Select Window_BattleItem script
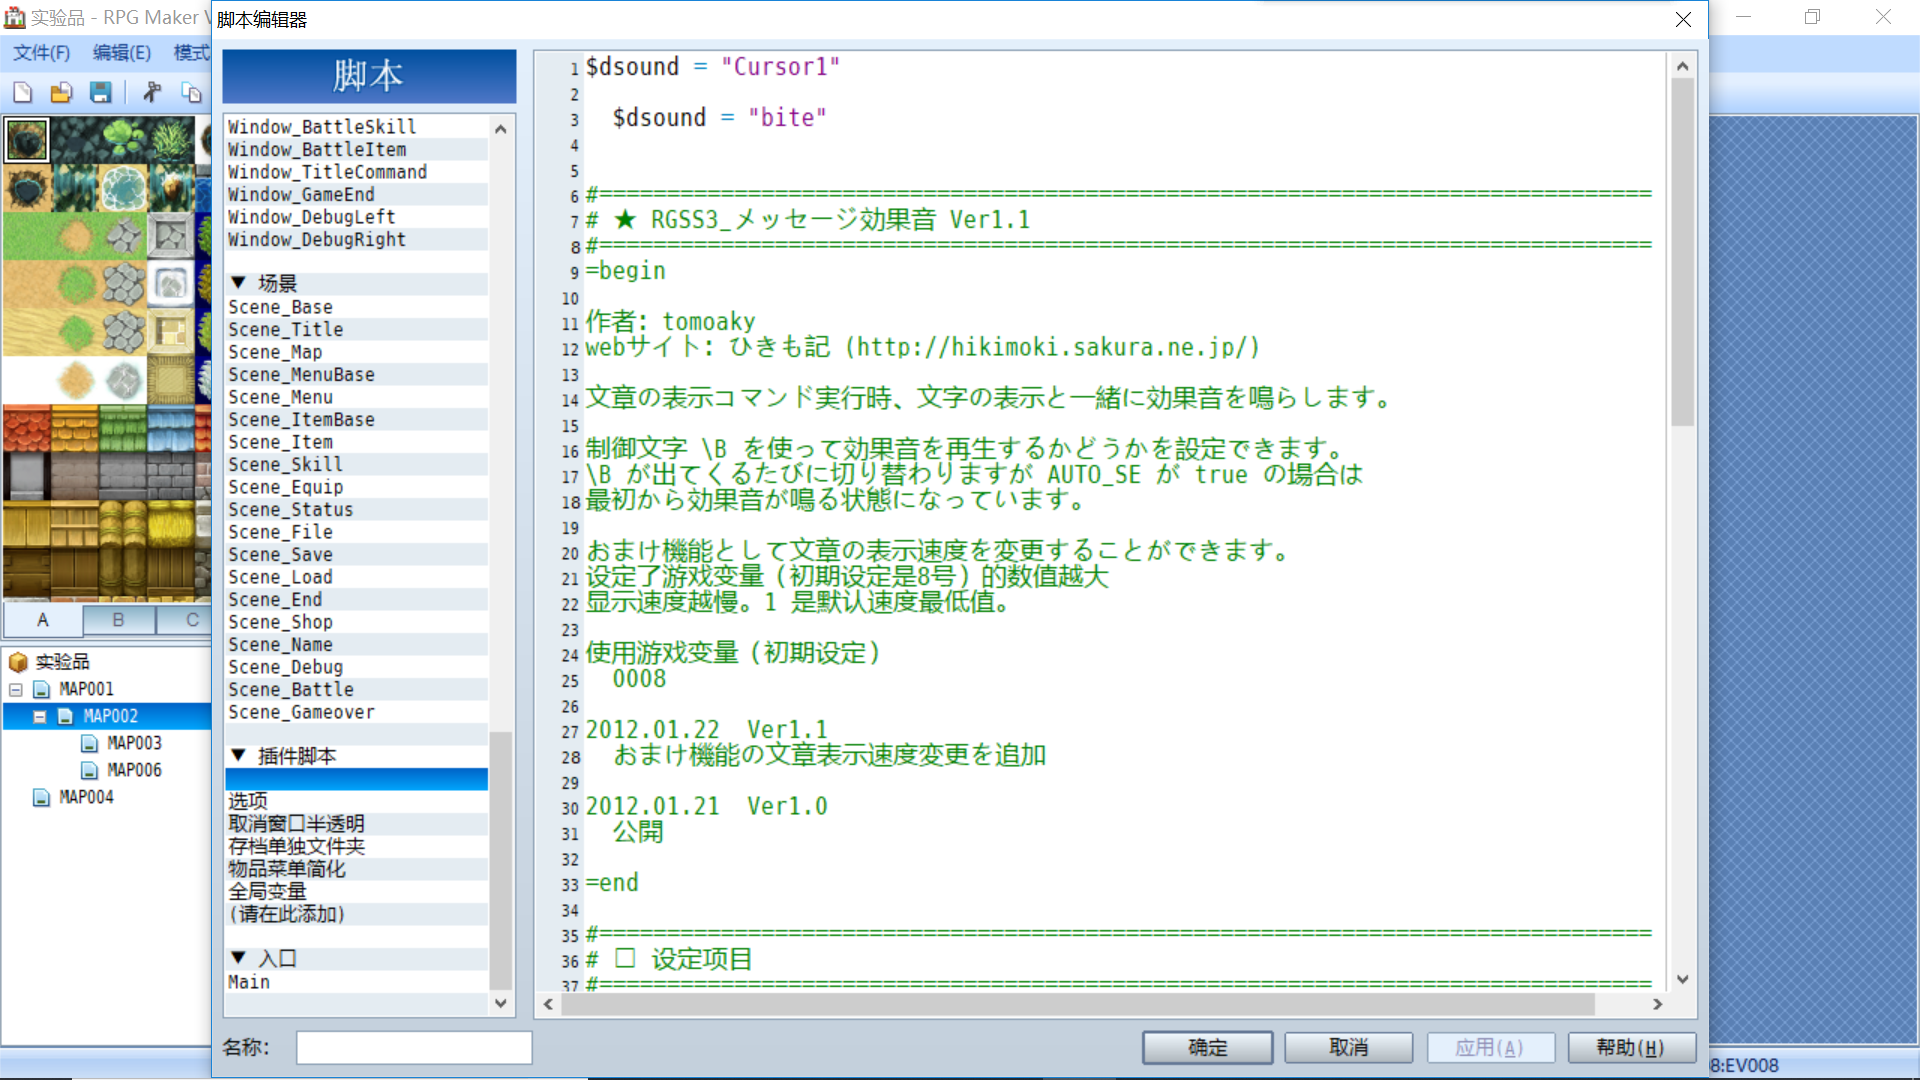 pyautogui.click(x=357, y=150)
